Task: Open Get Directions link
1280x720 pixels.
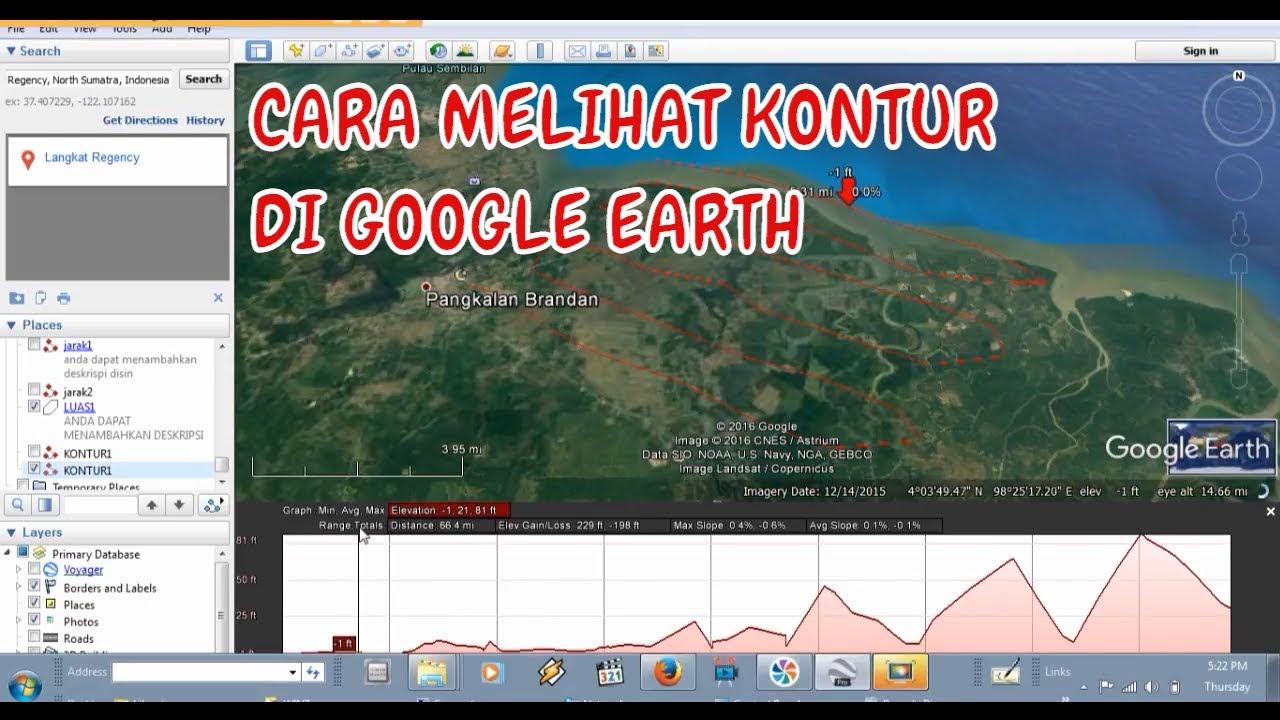Action: (x=140, y=120)
